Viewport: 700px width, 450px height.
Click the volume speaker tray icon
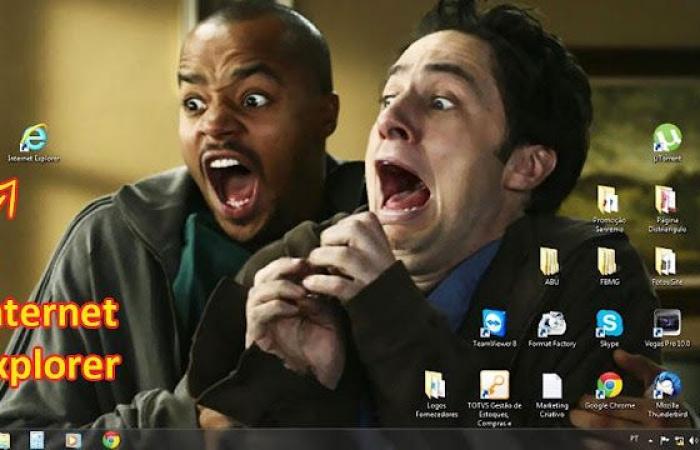point(693,441)
